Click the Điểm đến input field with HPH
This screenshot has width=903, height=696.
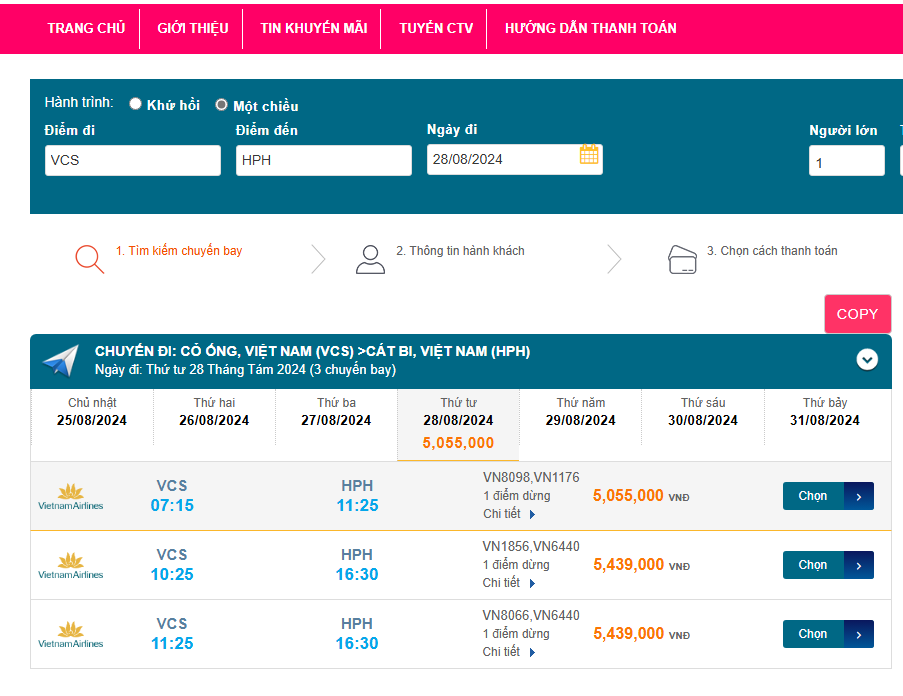[323, 160]
